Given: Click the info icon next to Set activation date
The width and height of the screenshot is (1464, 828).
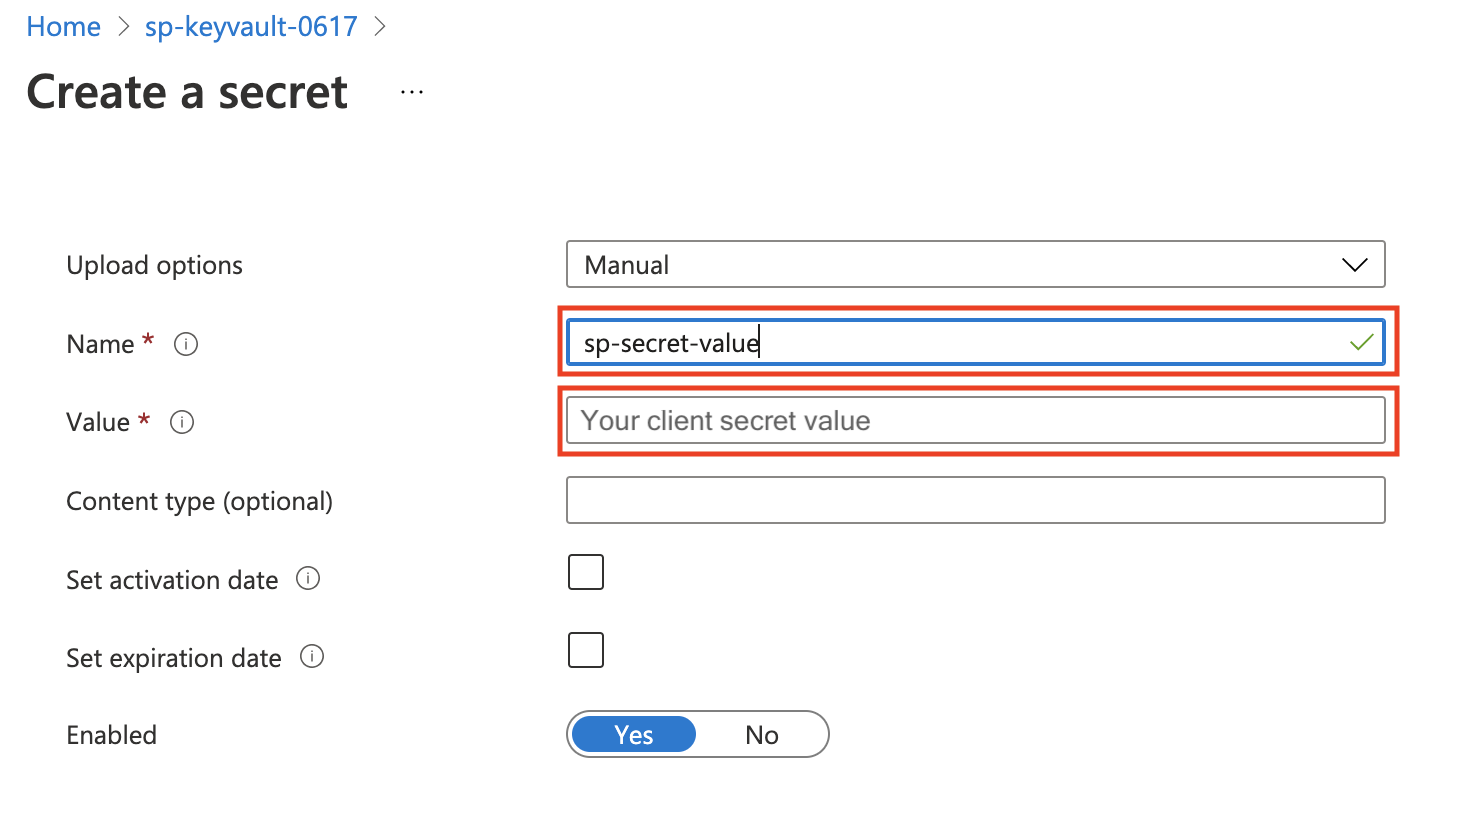Looking at the screenshot, I should click(x=309, y=578).
